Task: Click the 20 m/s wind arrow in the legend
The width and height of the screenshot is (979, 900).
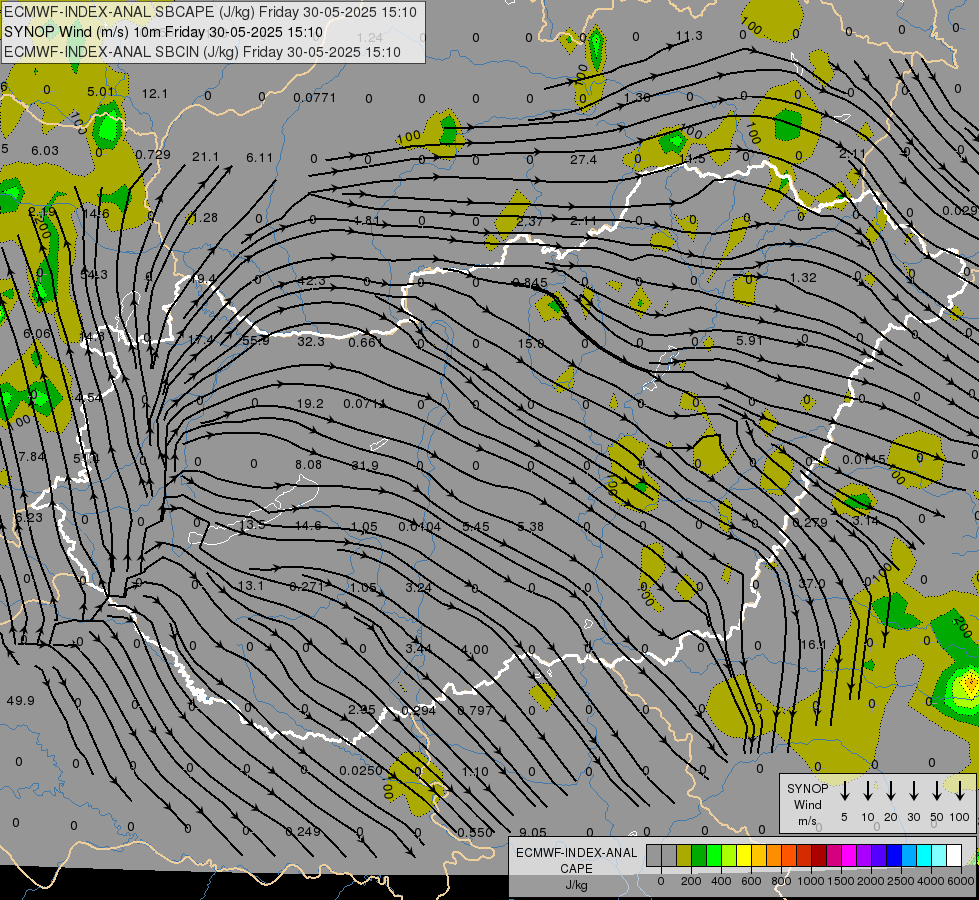Action: 891,790
